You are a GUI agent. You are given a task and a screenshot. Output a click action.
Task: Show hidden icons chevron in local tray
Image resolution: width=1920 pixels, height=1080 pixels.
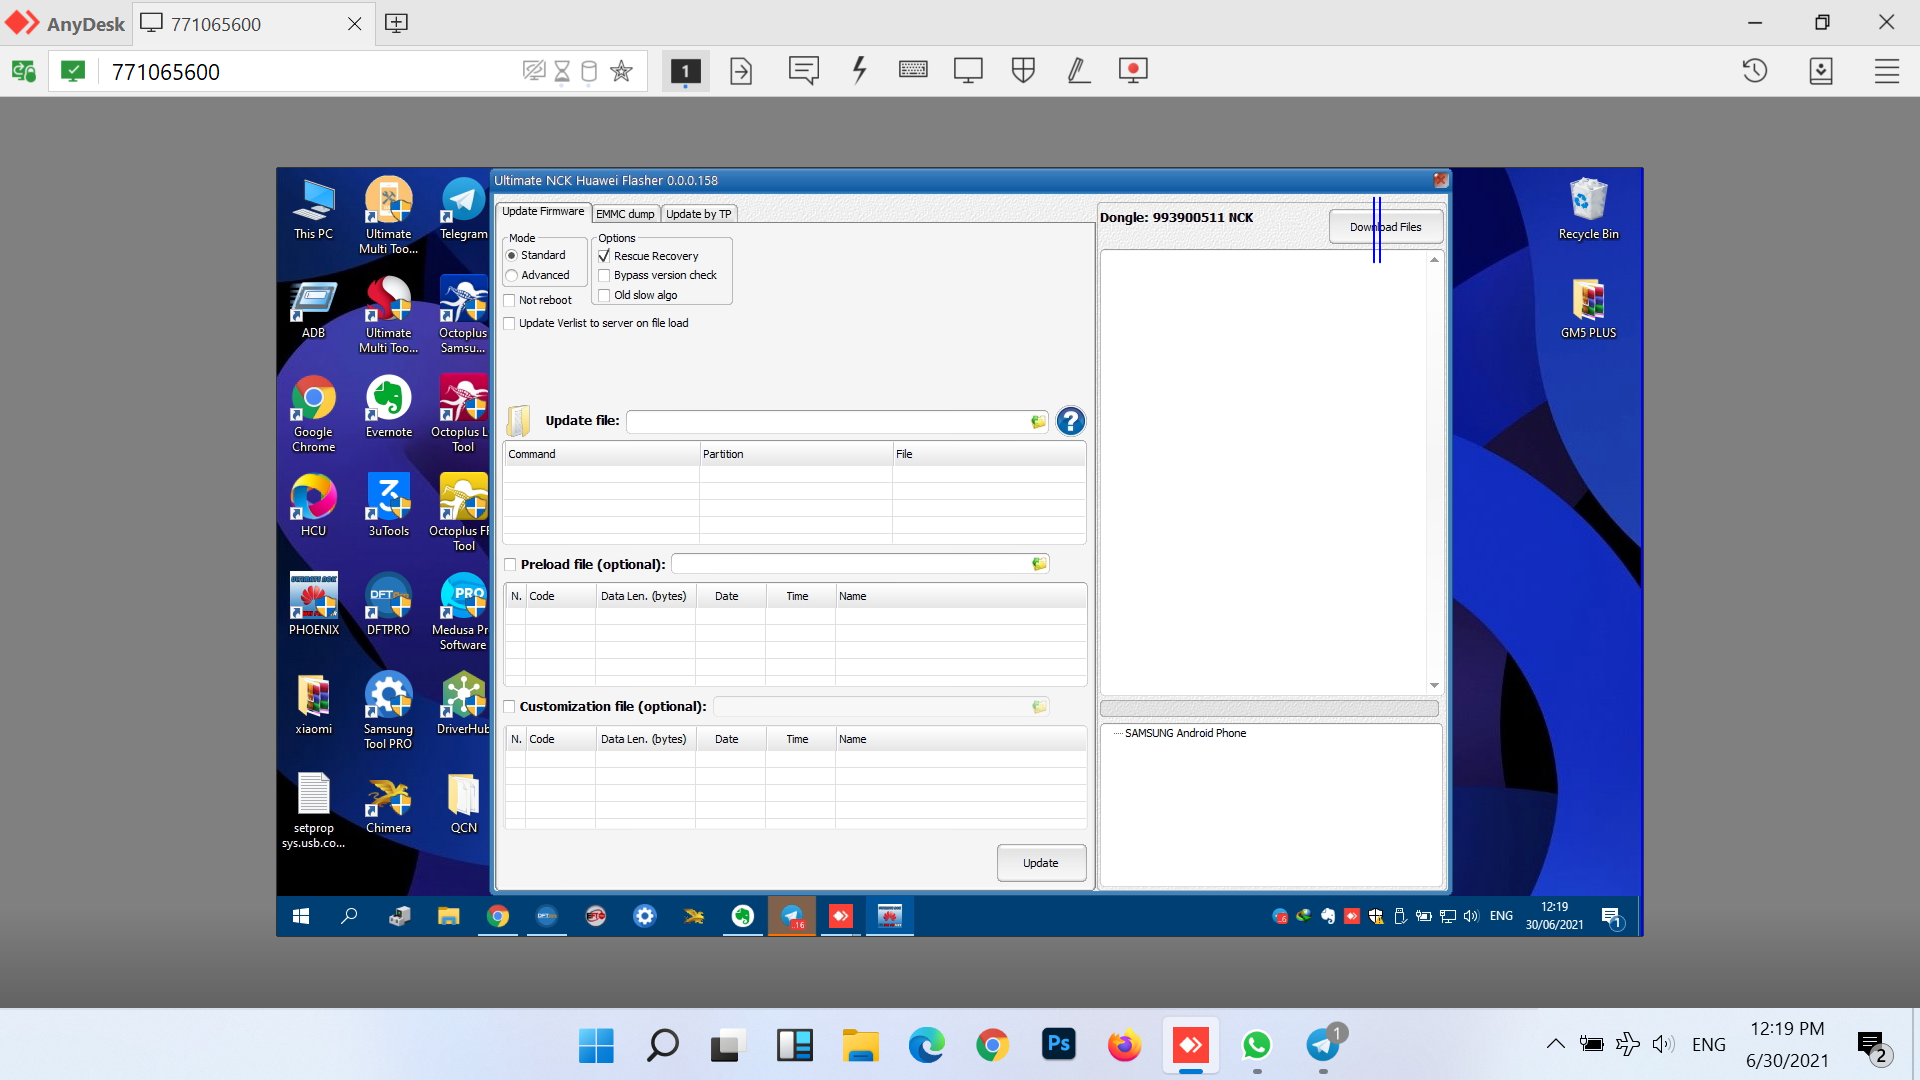point(1555,1044)
